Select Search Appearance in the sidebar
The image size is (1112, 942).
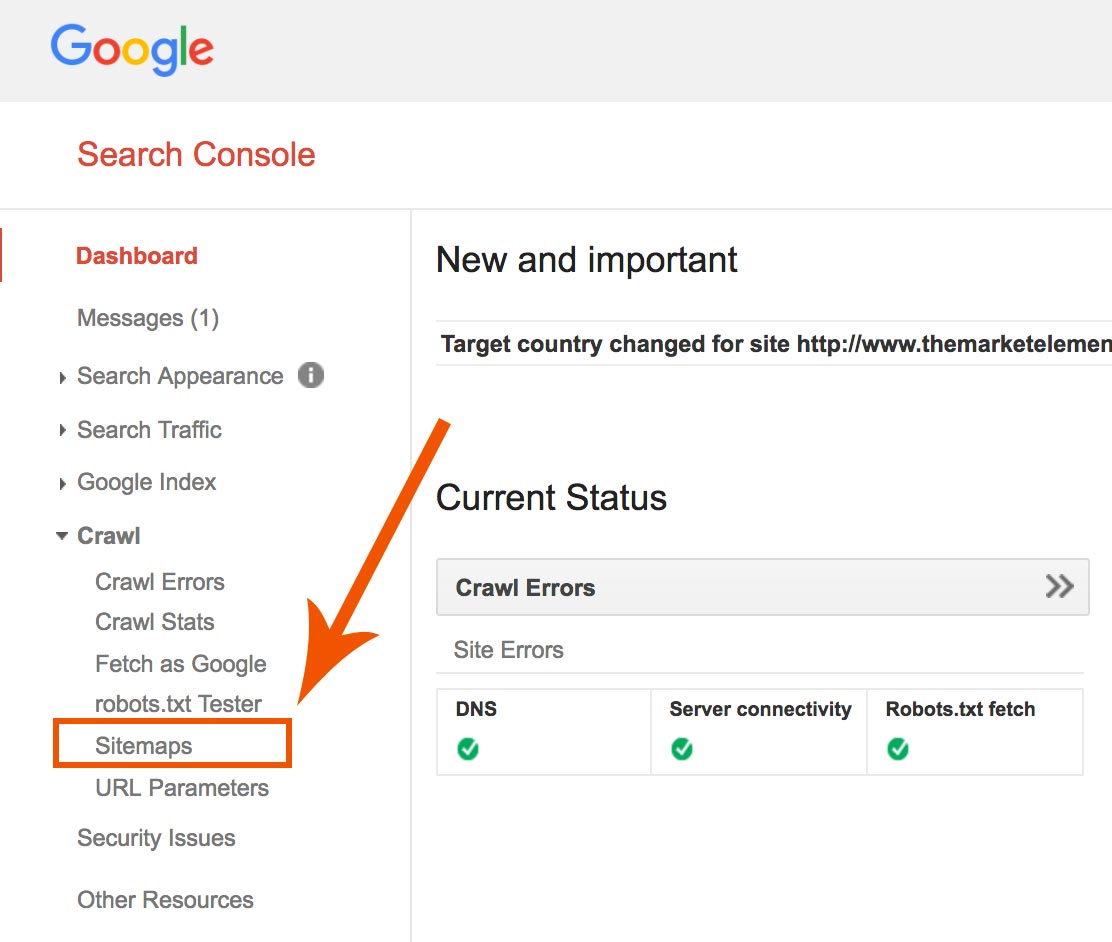[180, 376]
